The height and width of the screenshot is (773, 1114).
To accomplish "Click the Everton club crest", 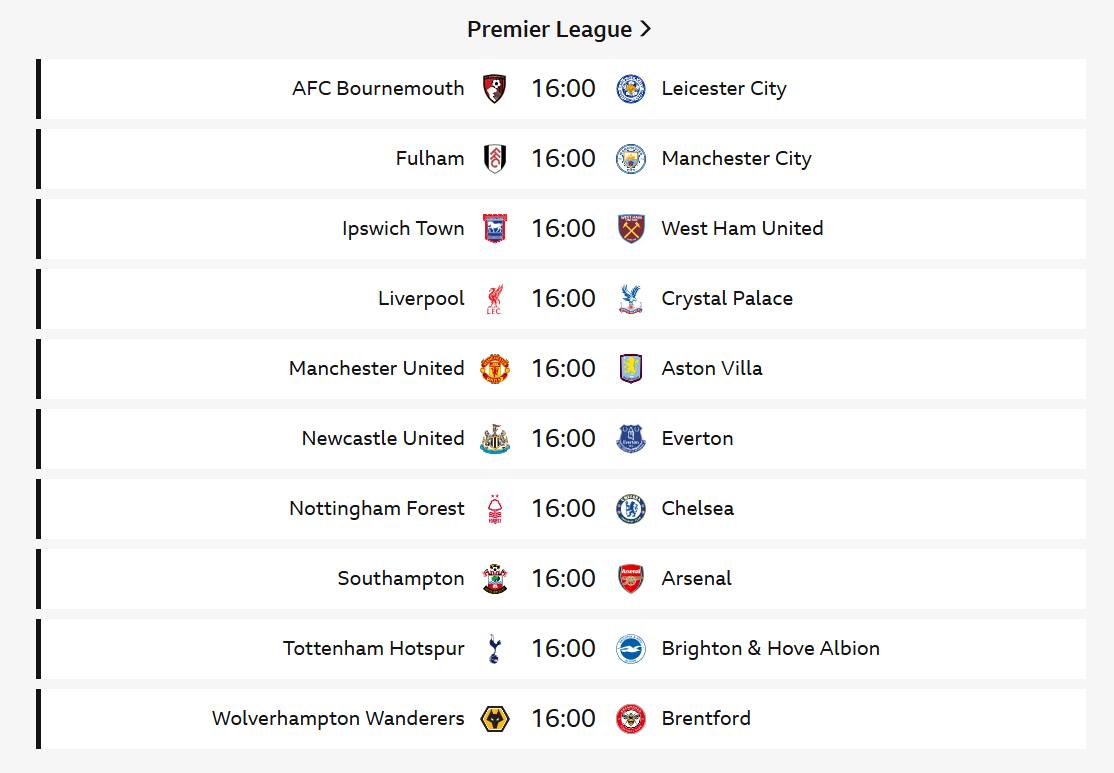I will pos(631,438).
